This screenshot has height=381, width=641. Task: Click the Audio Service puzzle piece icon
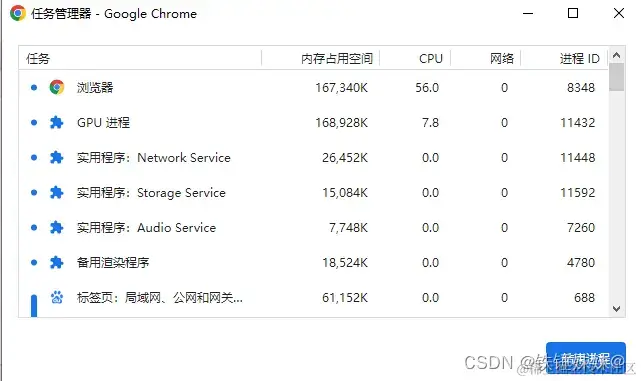[x=56, y=228]
